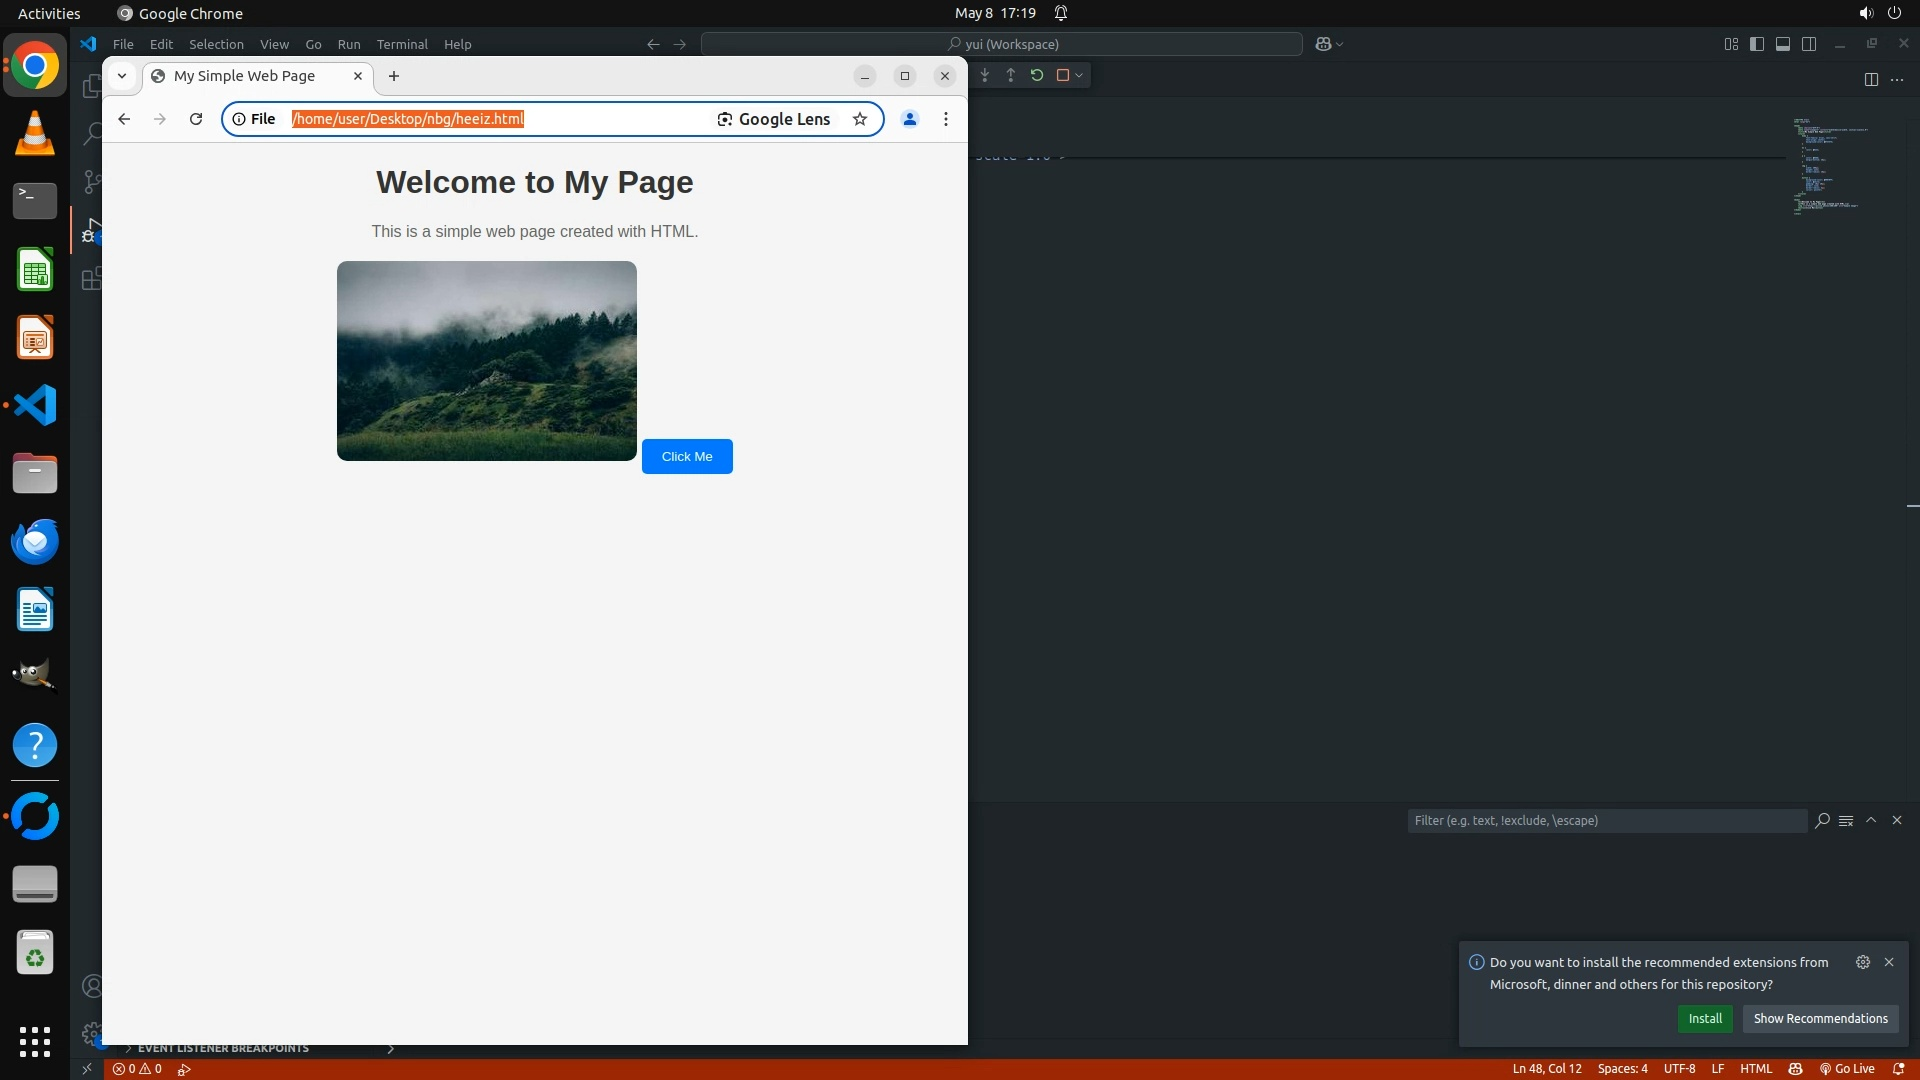This screenshot has height=1080, width=1920.
Task: Open the Terminal menu
Action: pos(402,44)
